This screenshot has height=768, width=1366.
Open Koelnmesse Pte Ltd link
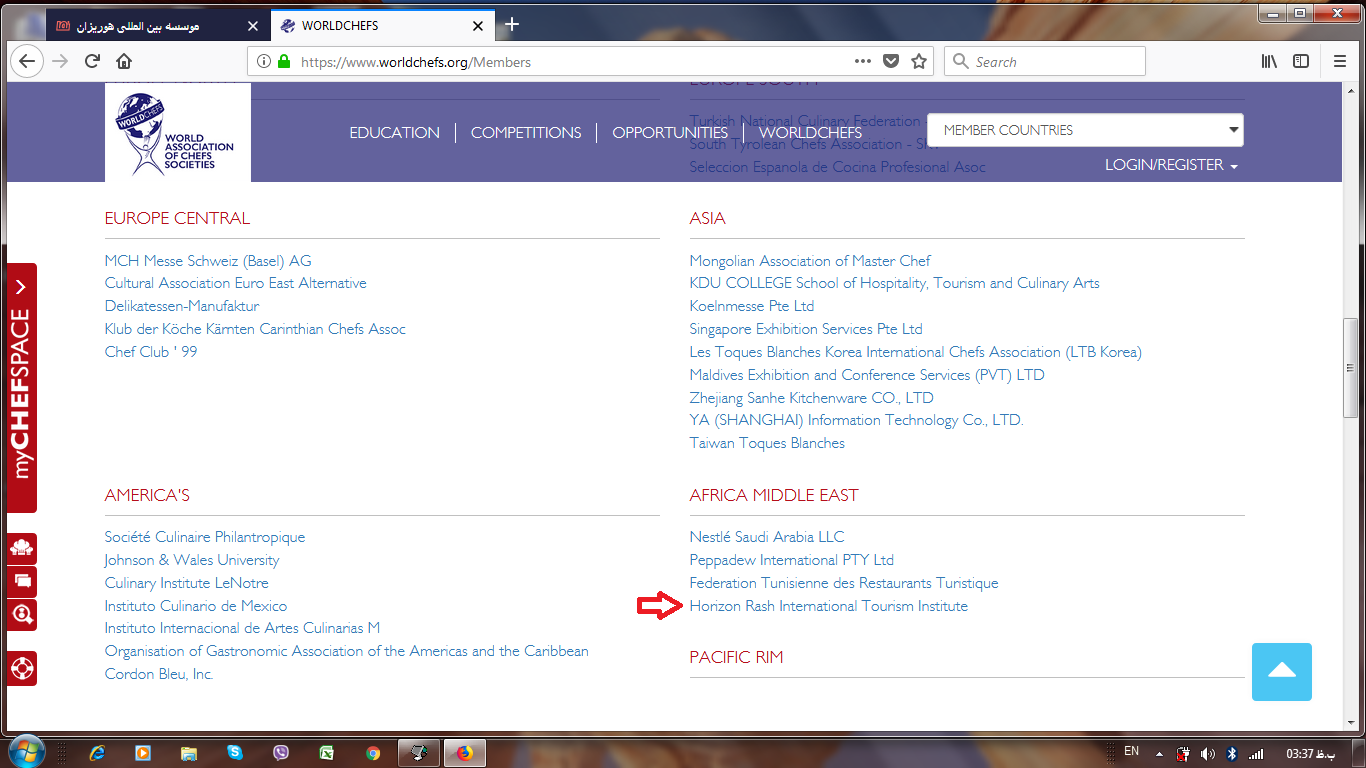click(752, 306)
